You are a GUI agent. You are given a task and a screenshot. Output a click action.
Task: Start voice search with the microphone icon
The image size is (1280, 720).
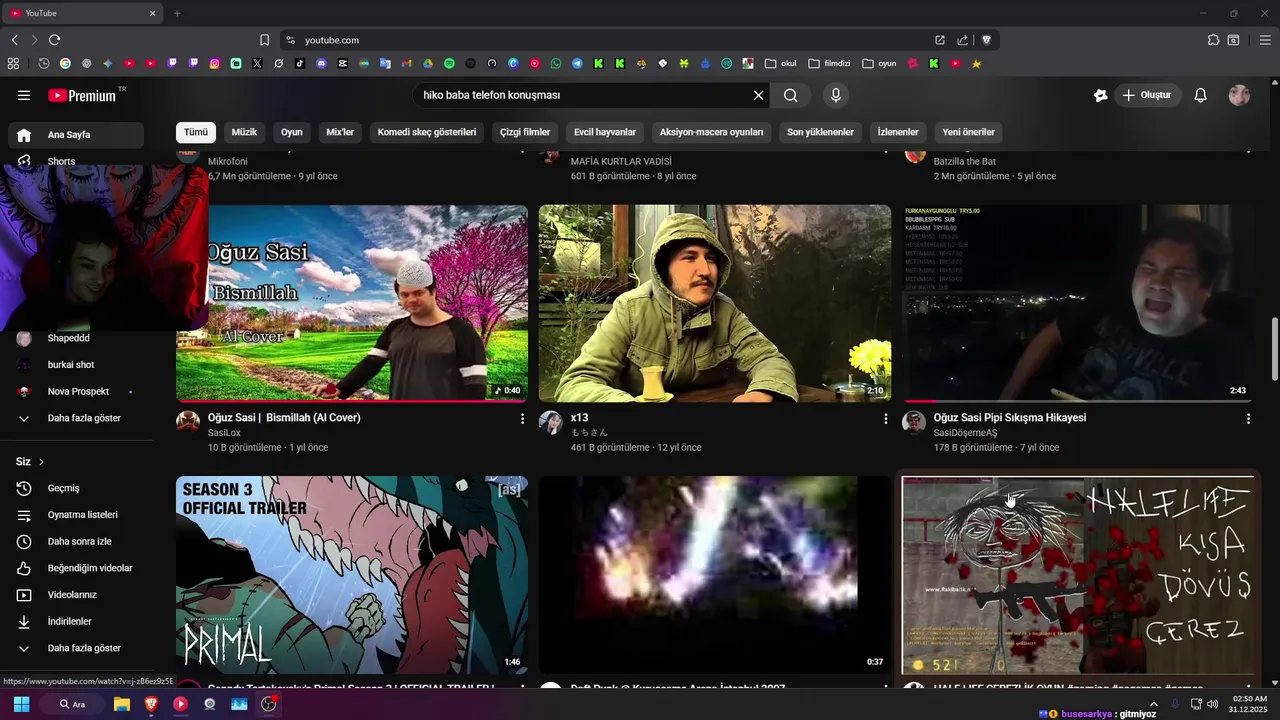tap(836, 95)
